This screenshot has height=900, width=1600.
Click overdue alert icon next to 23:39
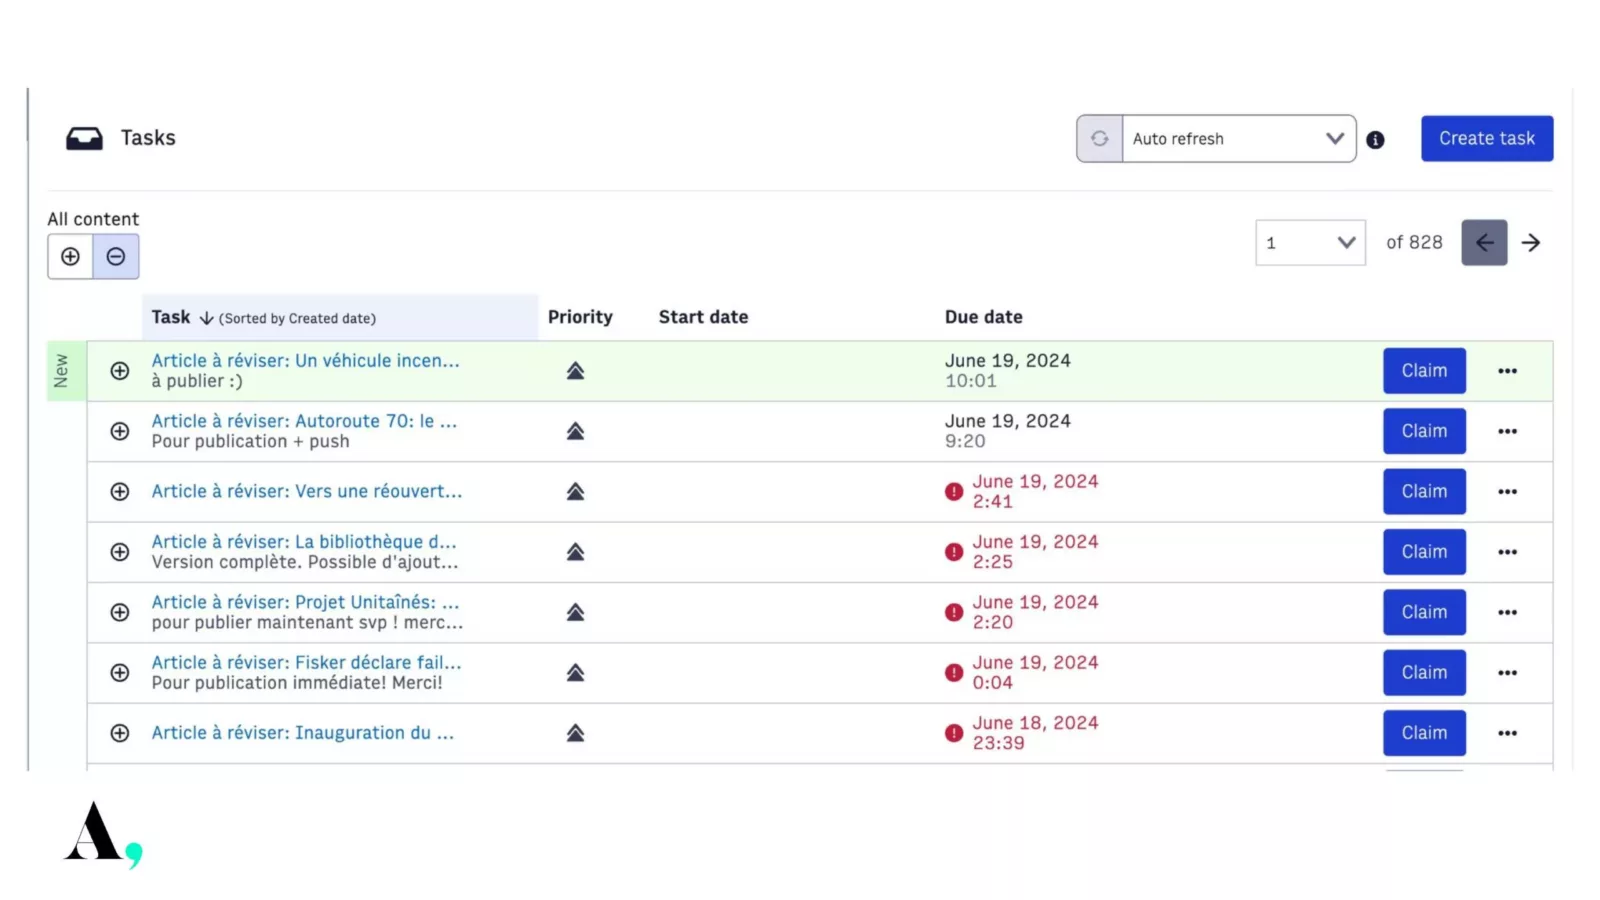pyautogui.click(x=954, y=733)
